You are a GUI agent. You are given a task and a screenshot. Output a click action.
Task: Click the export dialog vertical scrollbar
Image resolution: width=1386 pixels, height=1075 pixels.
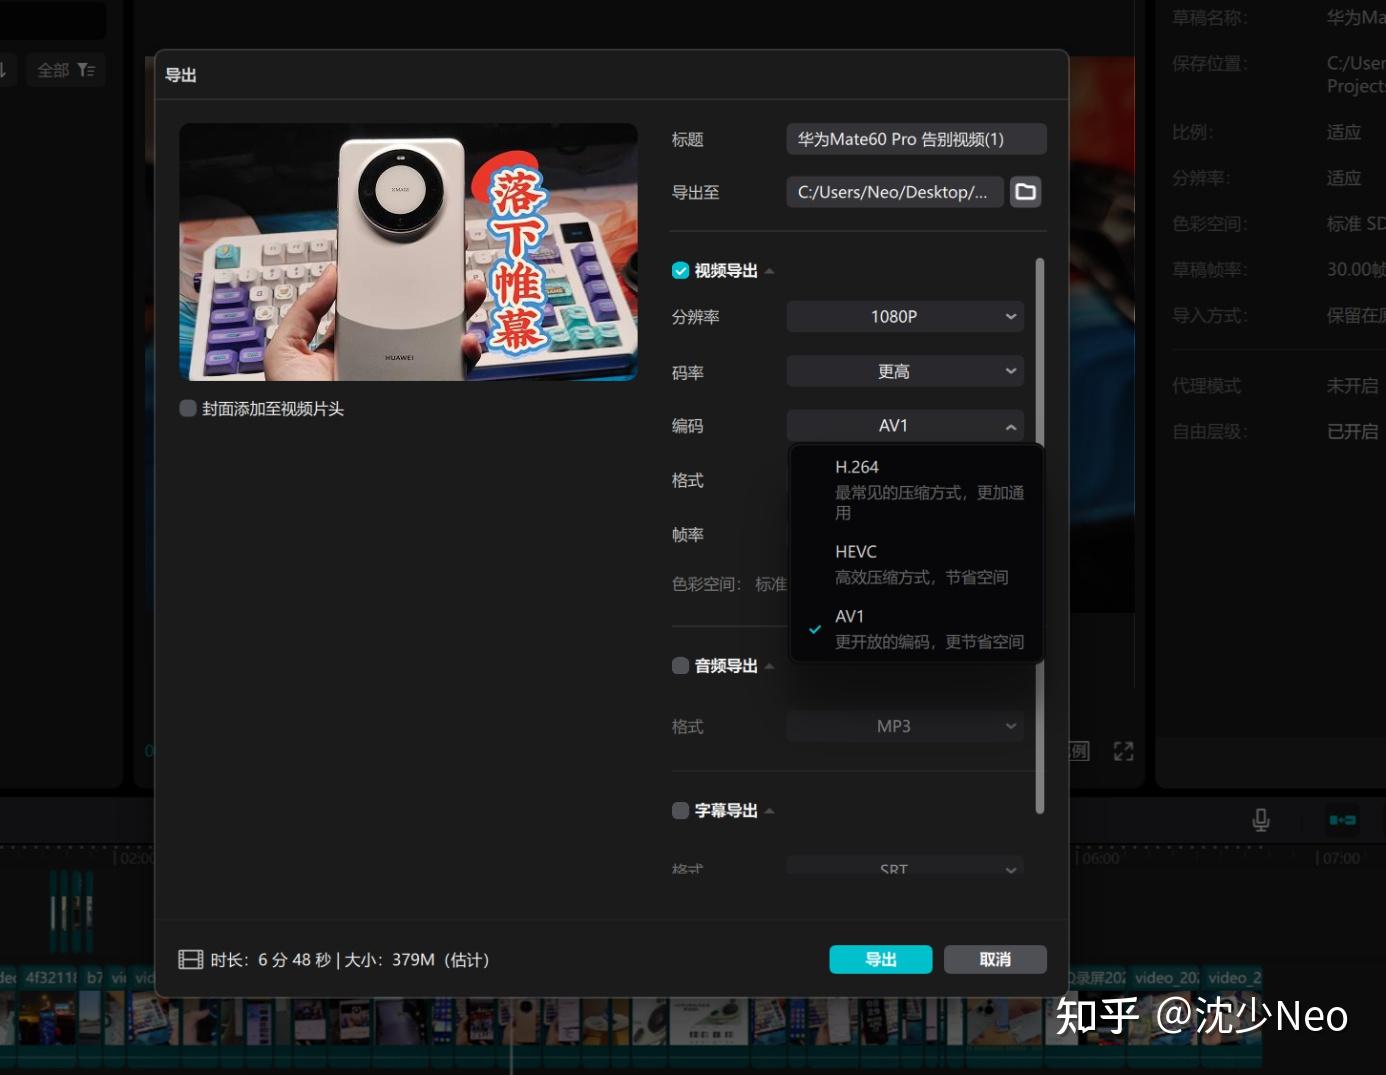point(1040,535)
